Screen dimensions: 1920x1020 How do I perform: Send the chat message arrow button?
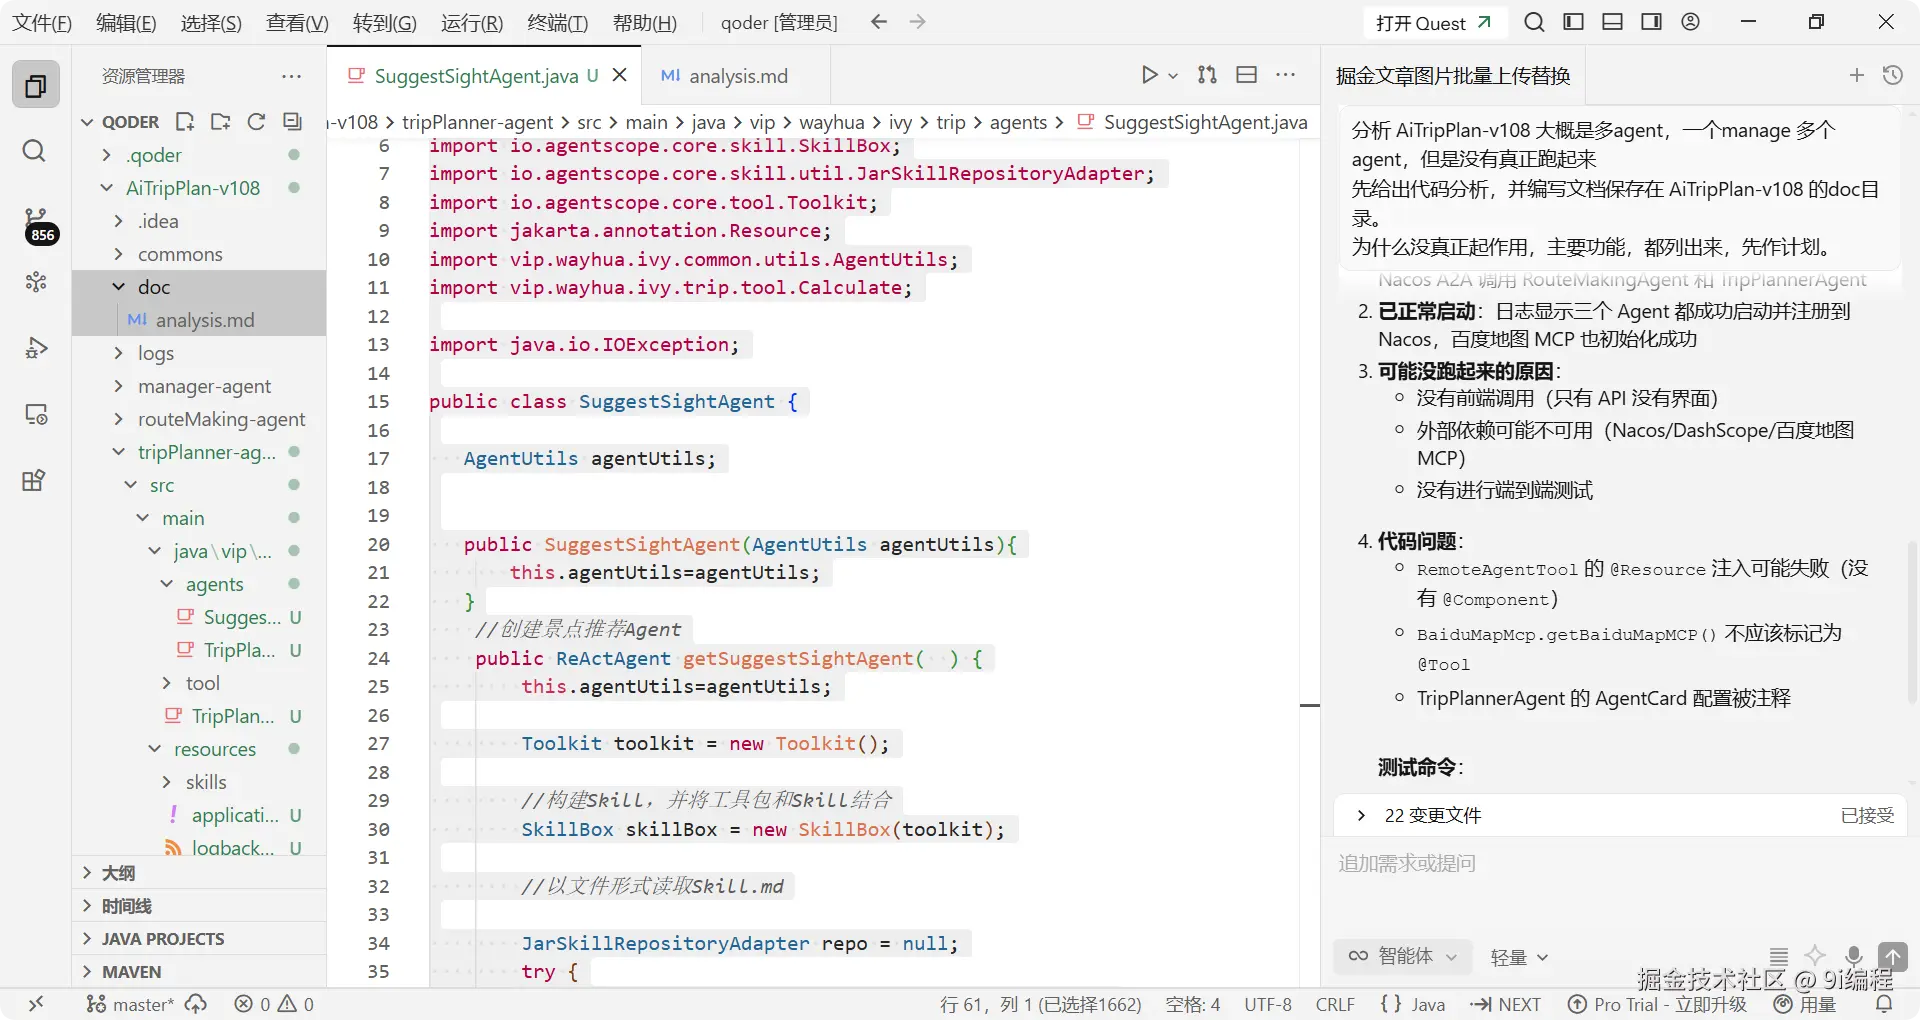pyautogui.click(x=1893, y=956)
